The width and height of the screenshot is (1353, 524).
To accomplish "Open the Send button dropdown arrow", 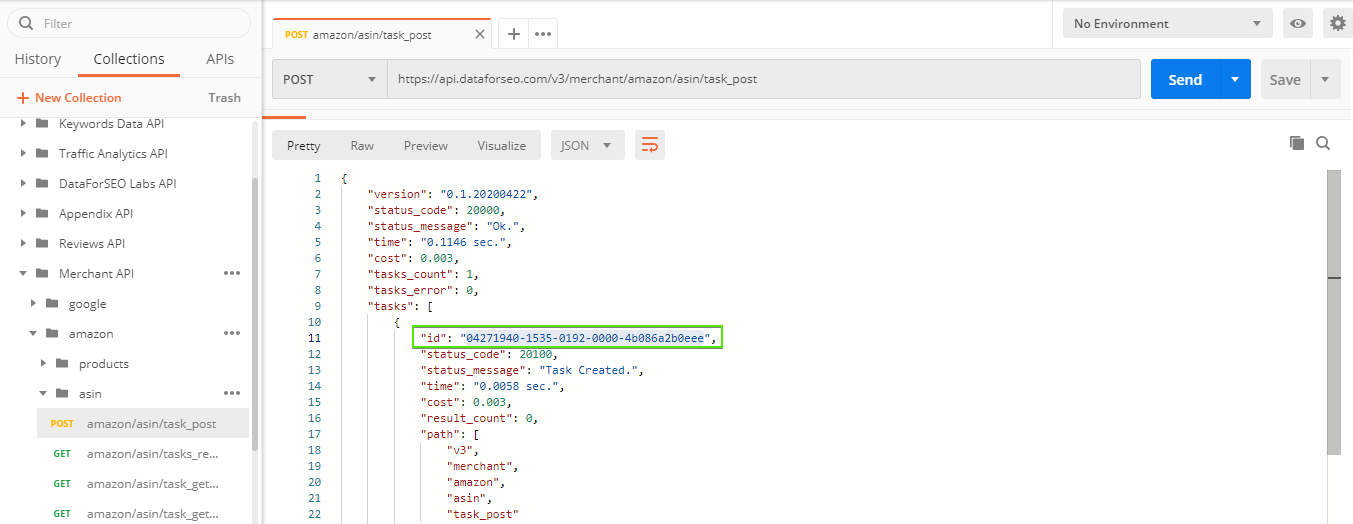I will point(1235,79).
